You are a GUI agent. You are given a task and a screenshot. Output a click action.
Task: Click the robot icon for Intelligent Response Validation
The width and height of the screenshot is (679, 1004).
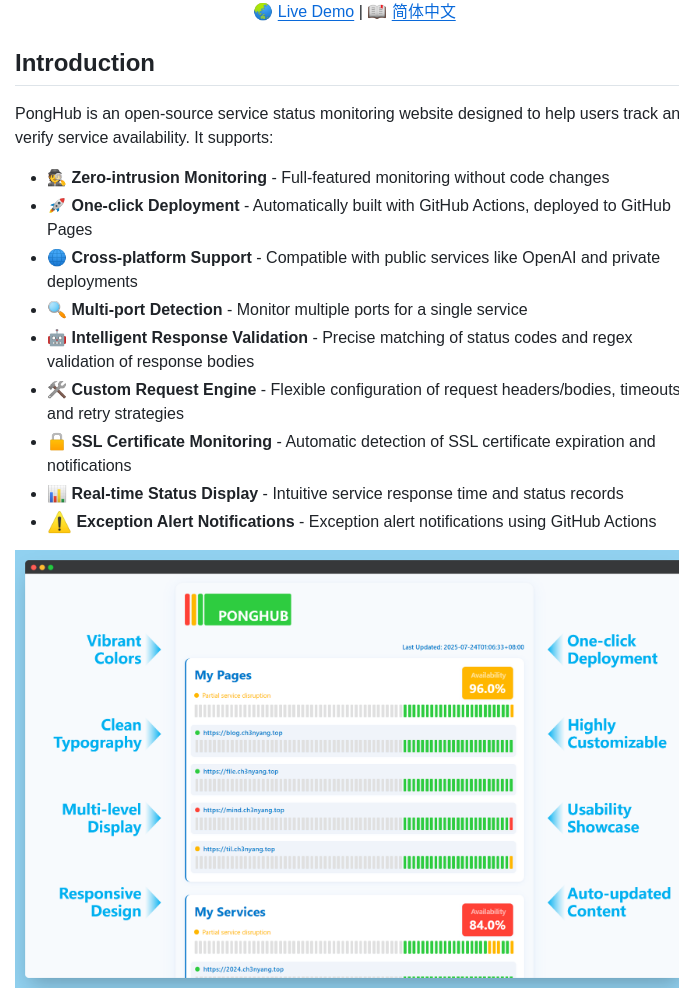[x=57, y=338]
